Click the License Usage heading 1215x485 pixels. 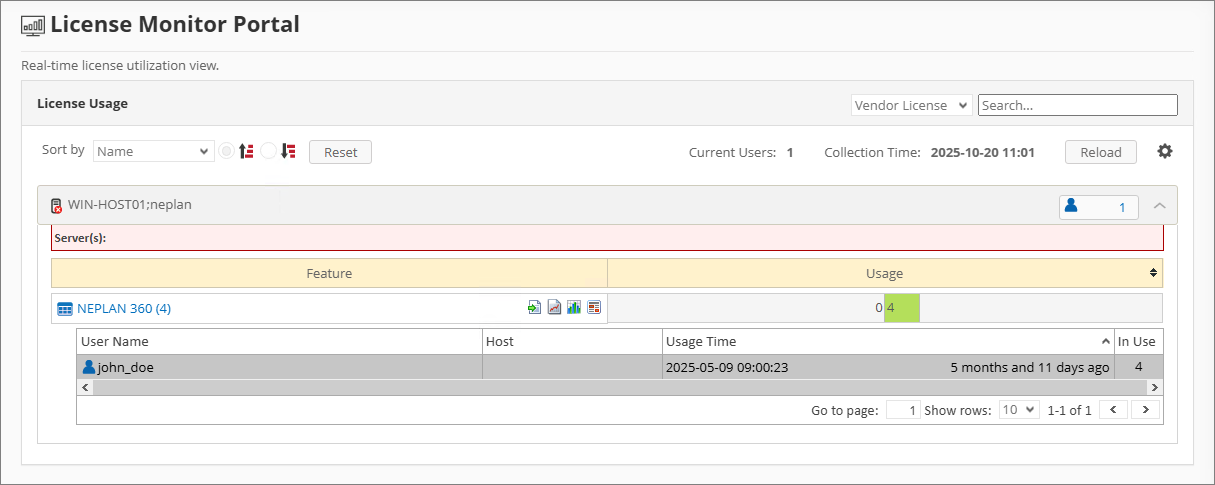(x=82, y=103)
